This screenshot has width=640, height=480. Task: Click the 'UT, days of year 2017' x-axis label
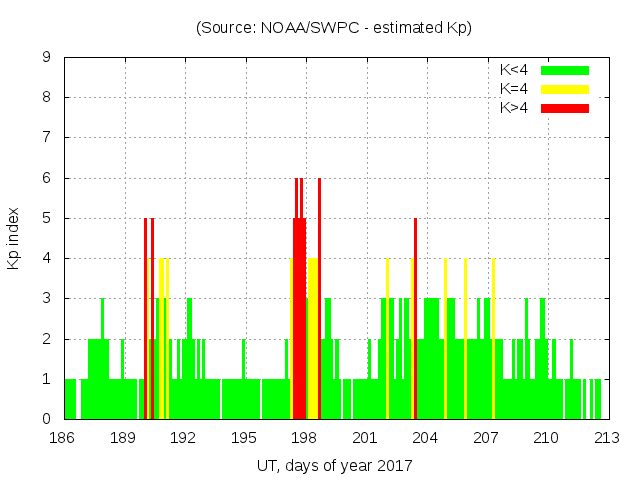point(334,465)
